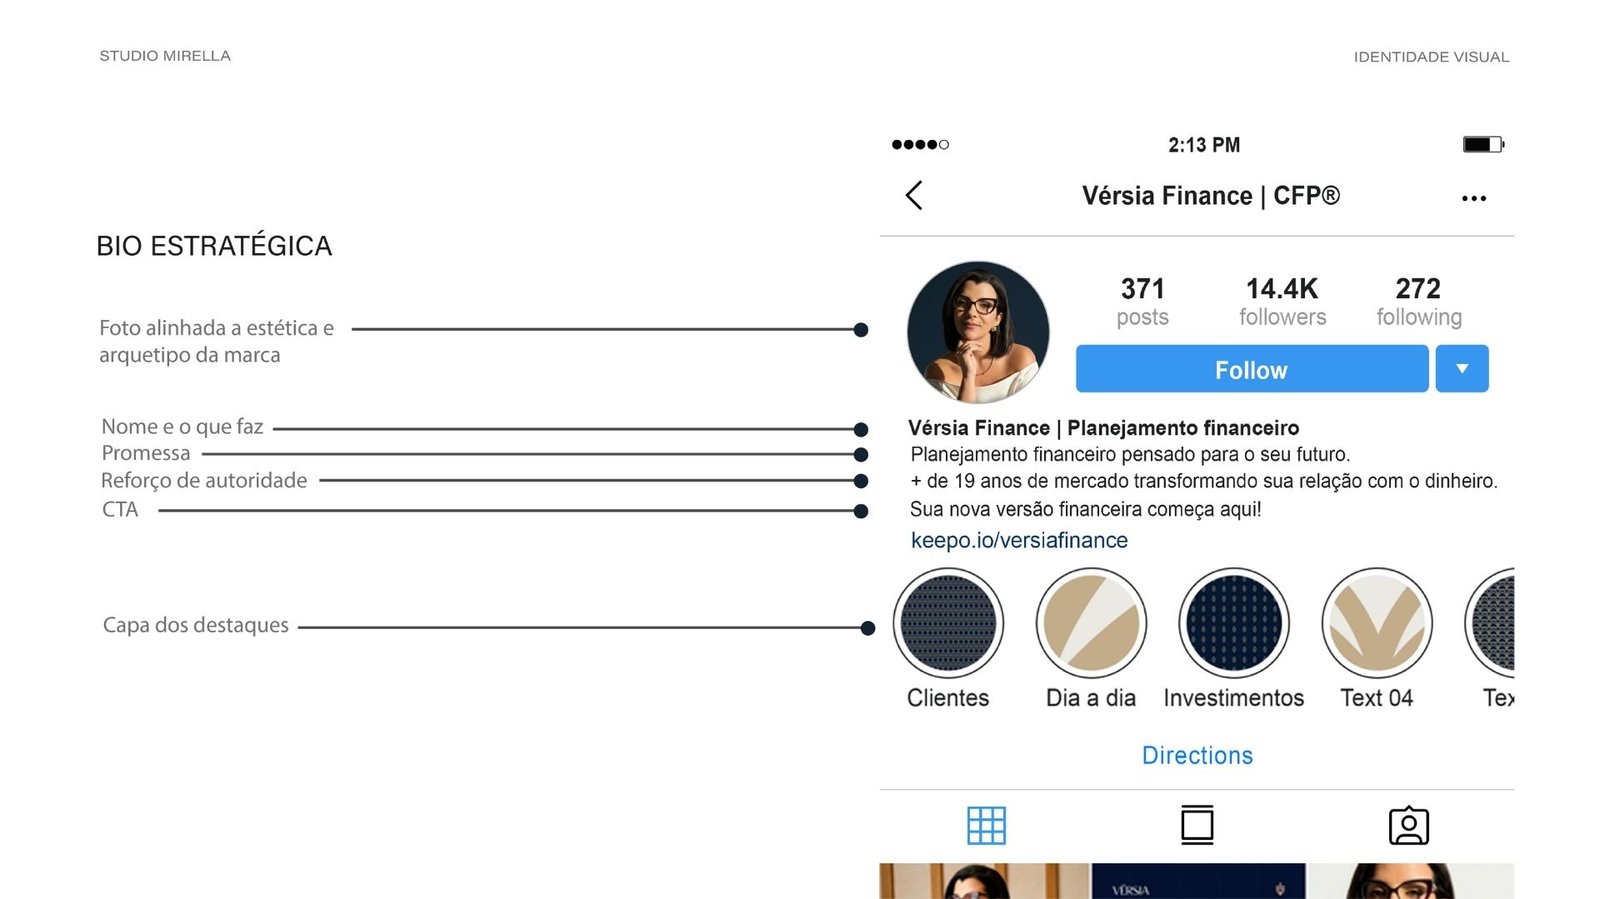Open the tagged photos tab

pos(1408,825)
